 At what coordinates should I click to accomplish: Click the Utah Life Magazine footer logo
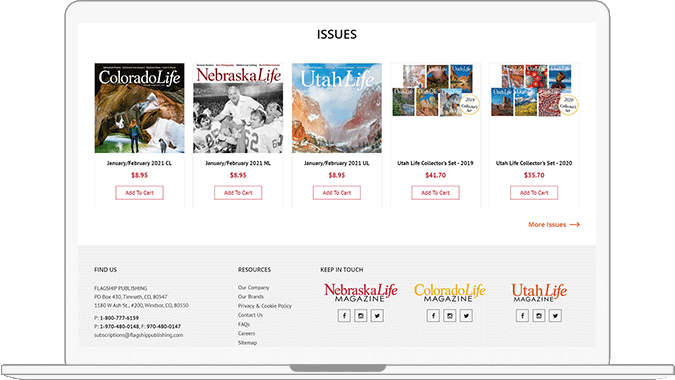(539, 292)
